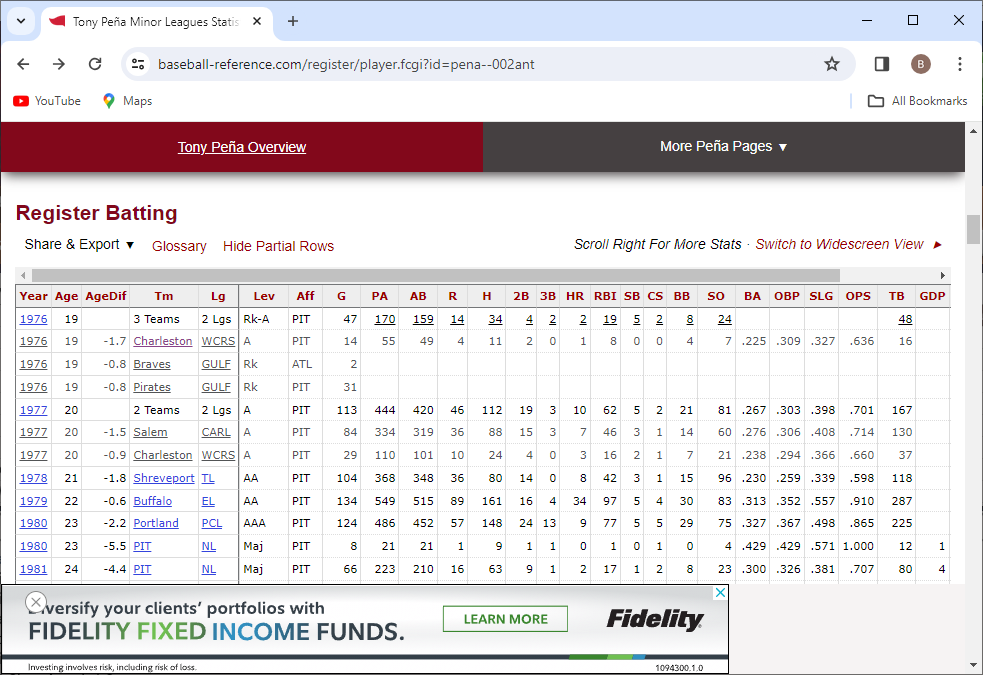Open the Salem team link
The image size is (983, 675).
pyautogui.click(x=150, y=432)
